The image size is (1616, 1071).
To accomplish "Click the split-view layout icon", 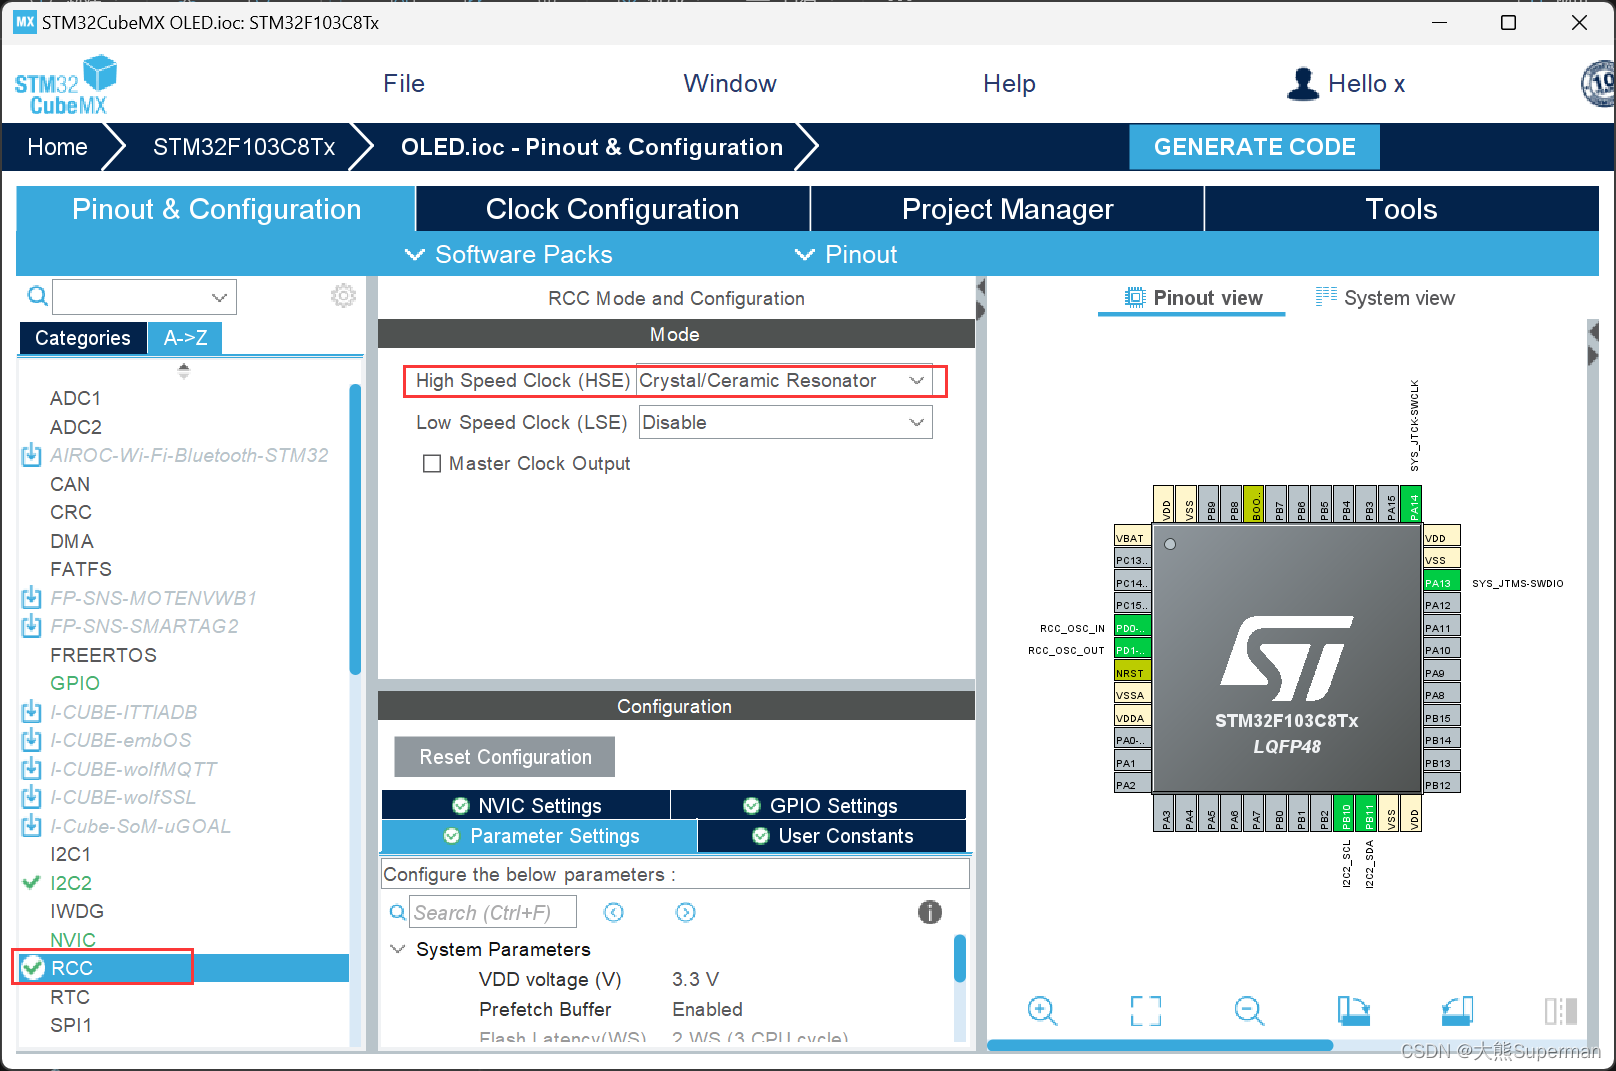I will (1561, 1010).
